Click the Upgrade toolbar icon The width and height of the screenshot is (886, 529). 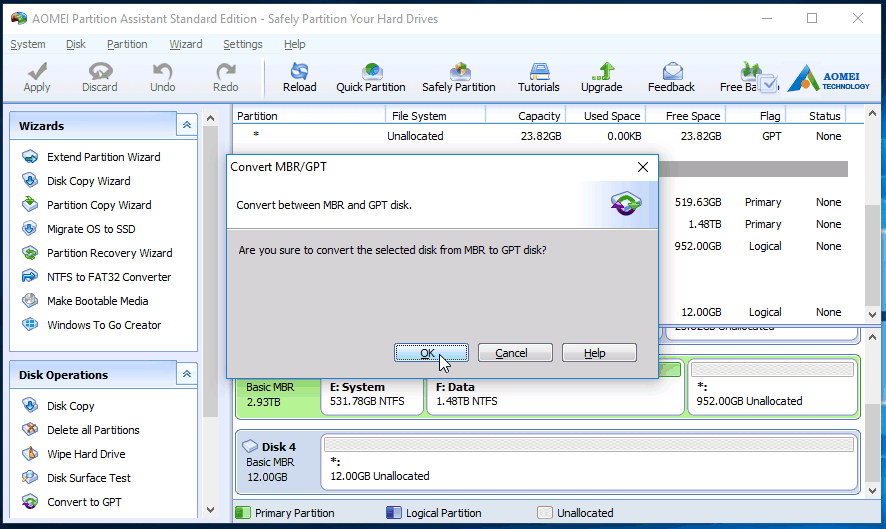click(602, 77)
